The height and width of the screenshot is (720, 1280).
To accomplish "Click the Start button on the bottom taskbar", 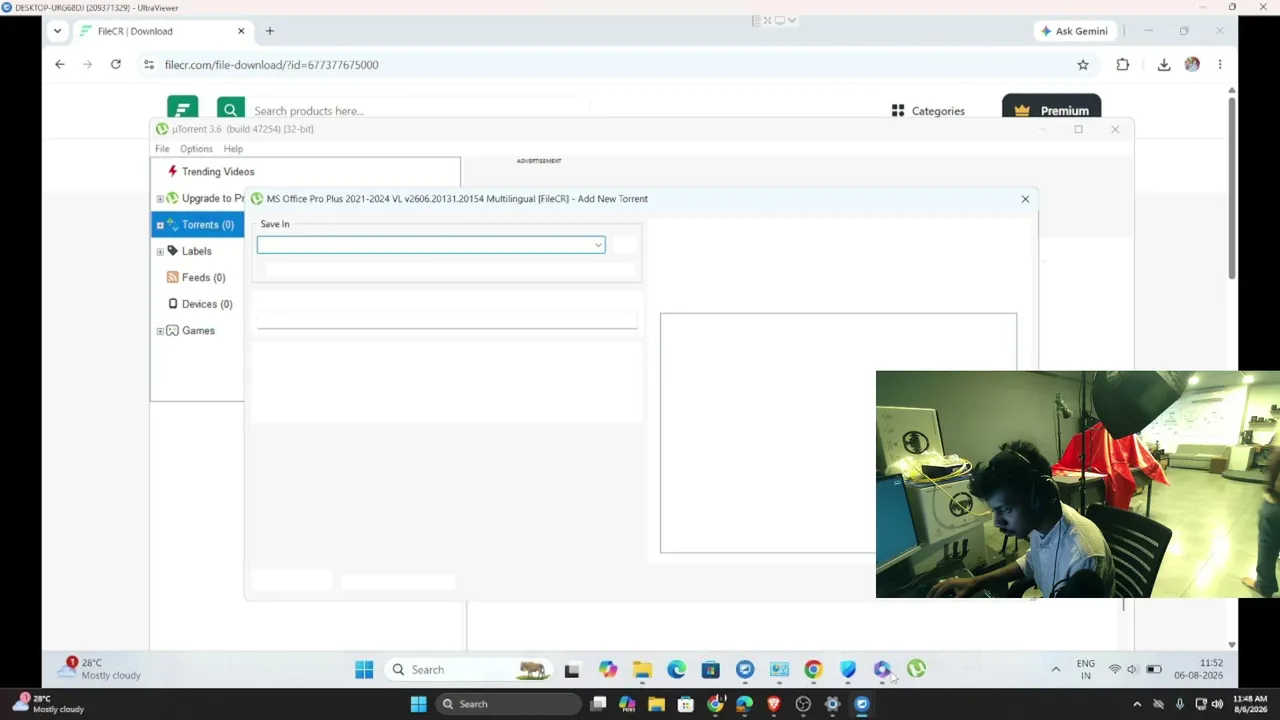I will (x=418, y=704).
